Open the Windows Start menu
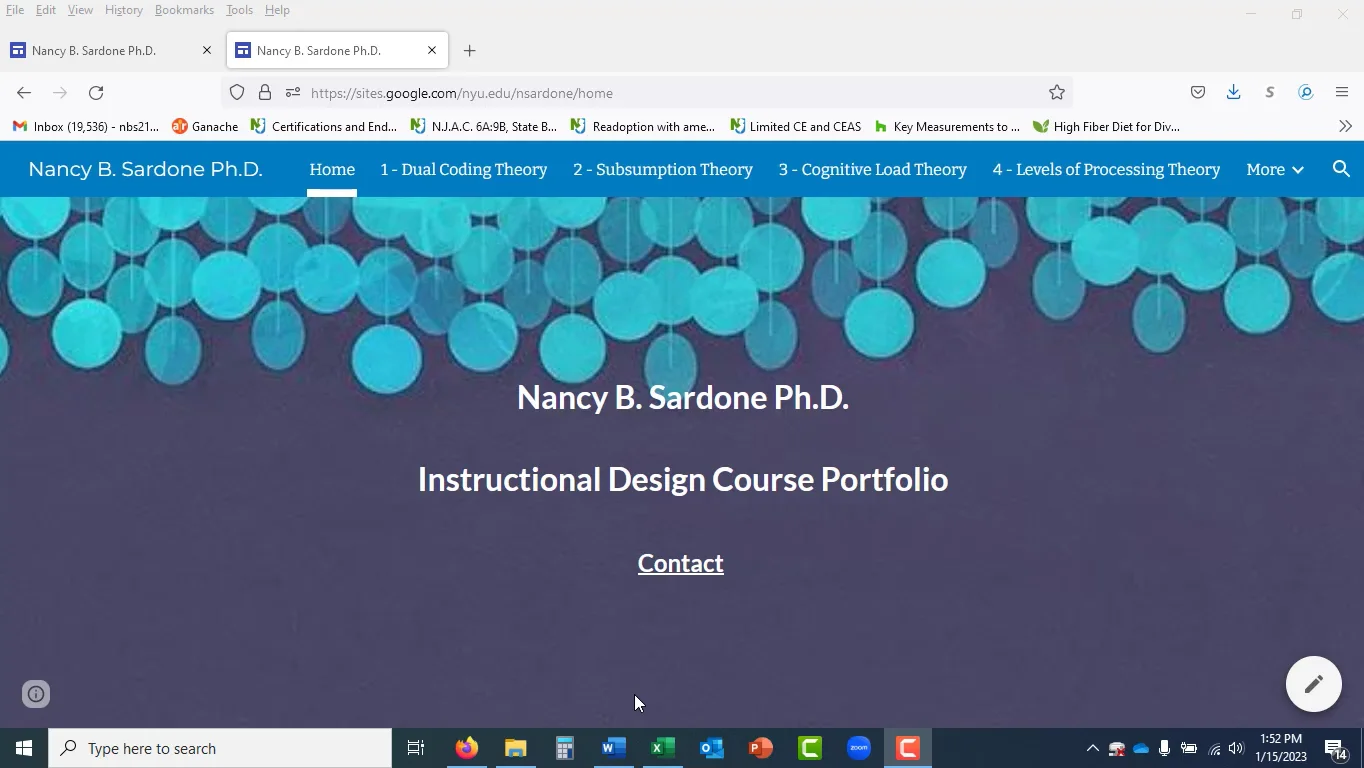The height and width of the screenshot is (768, 1364). tap(24, 748)
